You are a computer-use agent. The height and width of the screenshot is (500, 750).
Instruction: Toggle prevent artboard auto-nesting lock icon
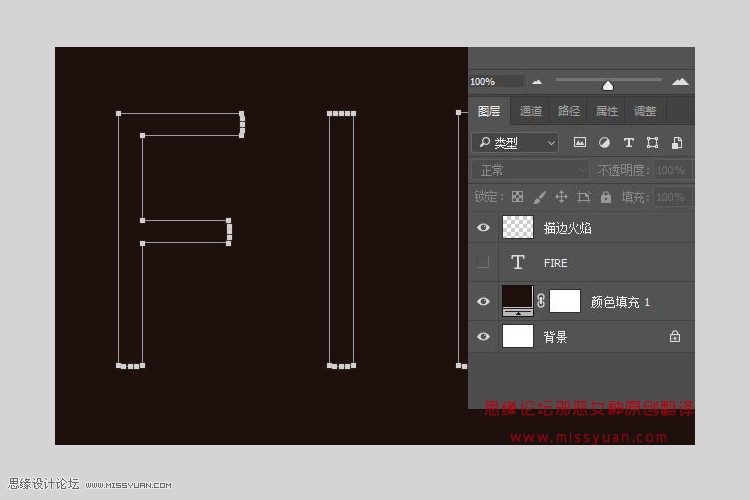click(x=584, y=197)
